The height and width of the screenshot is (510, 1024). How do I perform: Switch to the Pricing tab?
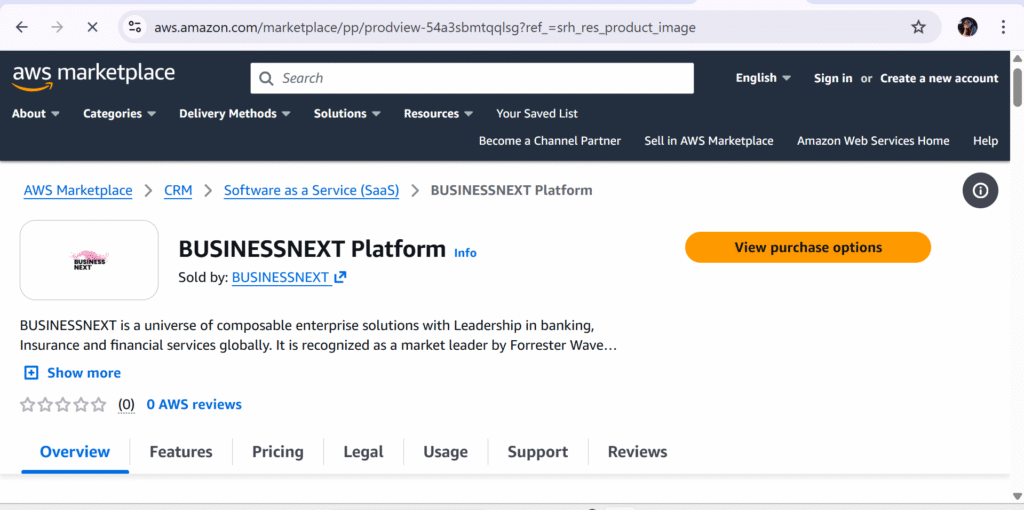(x=278, y=452)
